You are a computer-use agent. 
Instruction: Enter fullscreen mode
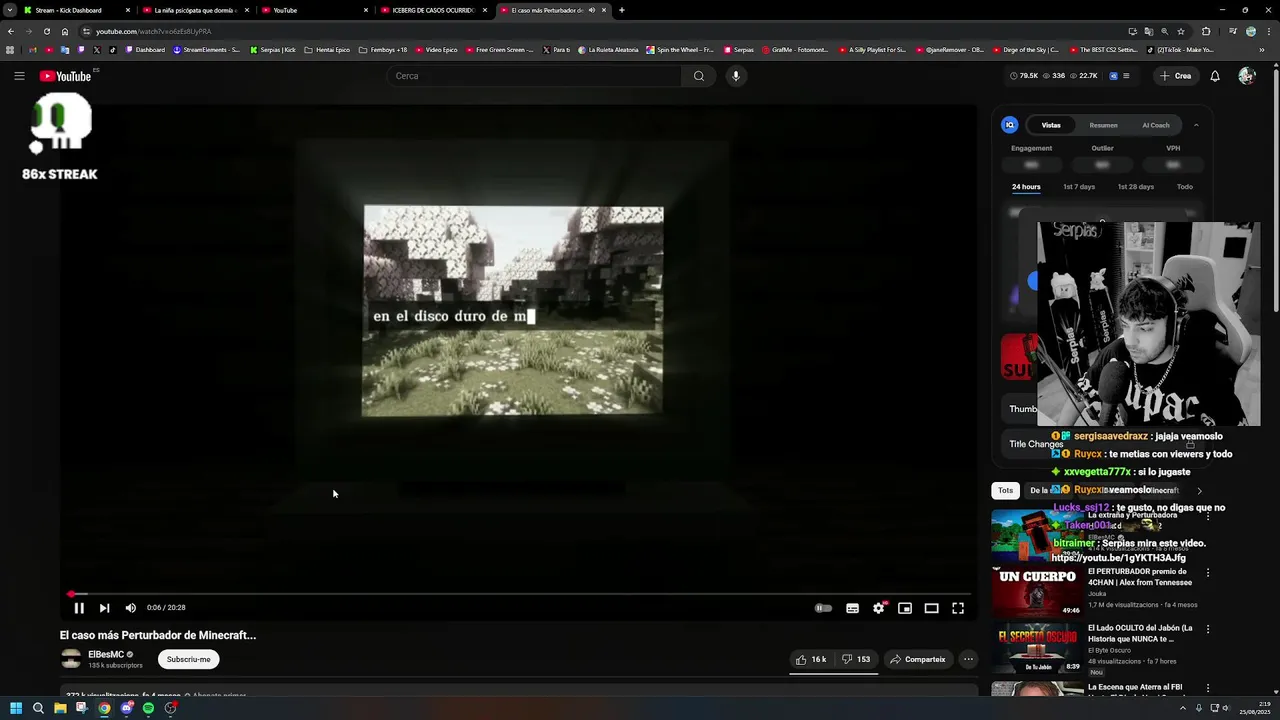[958, 608]
